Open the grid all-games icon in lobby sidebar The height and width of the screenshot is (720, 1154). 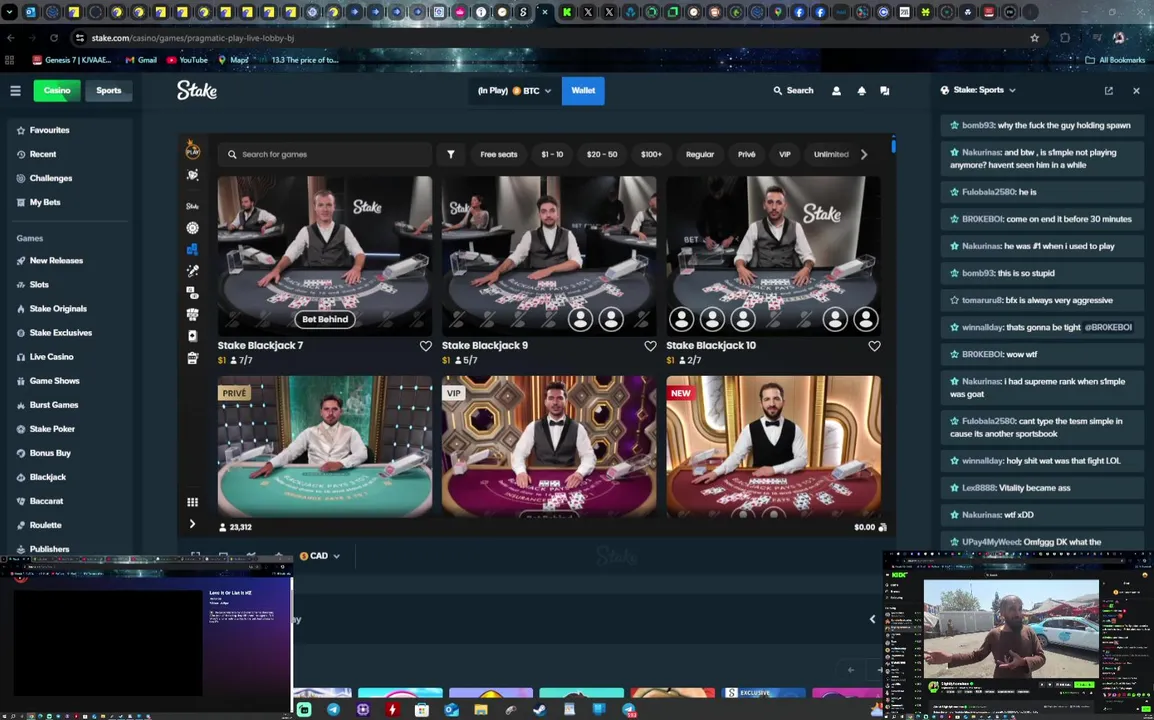pyautogui.click(x=193, y=502)
